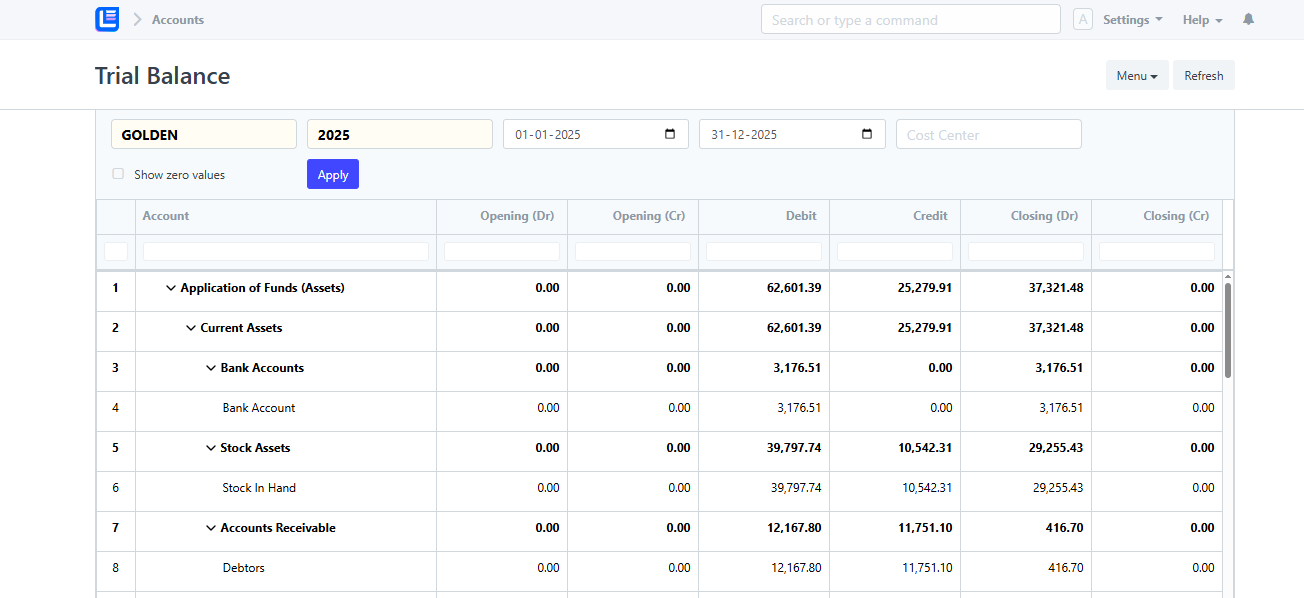Click the notification bell icon
The height and width of the screenshot is (598, 1304).
click(x=1248, y=19)
